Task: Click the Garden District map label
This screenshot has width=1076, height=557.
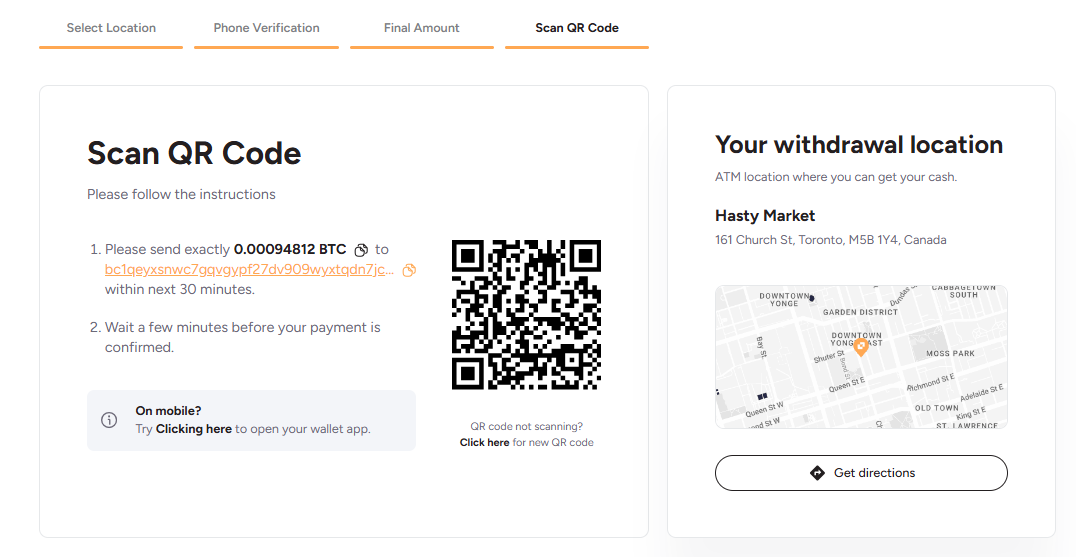Action: point(860,312)
